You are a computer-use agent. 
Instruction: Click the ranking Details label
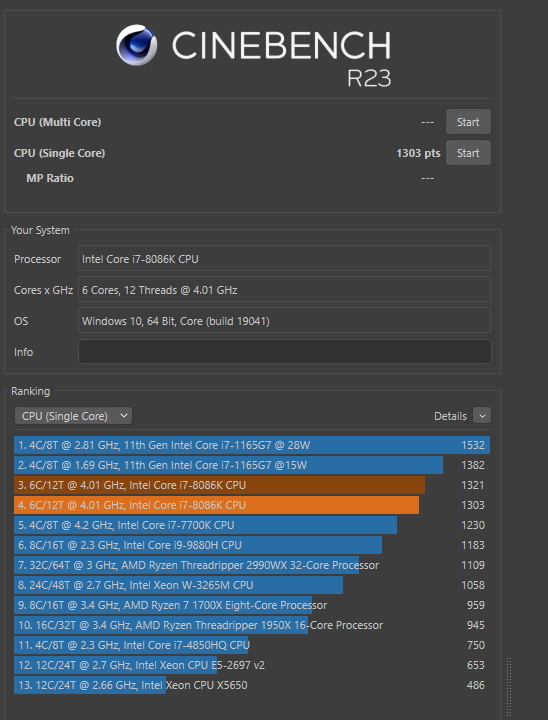450,416
